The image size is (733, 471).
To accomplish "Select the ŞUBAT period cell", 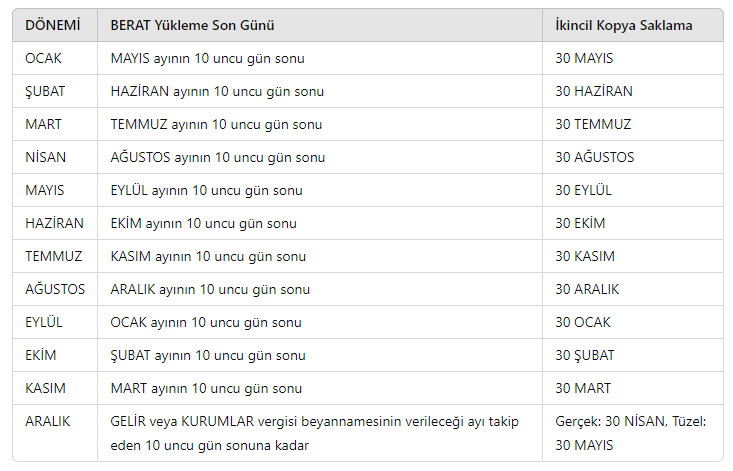I will pyautogui.click(x=55, y=91).
